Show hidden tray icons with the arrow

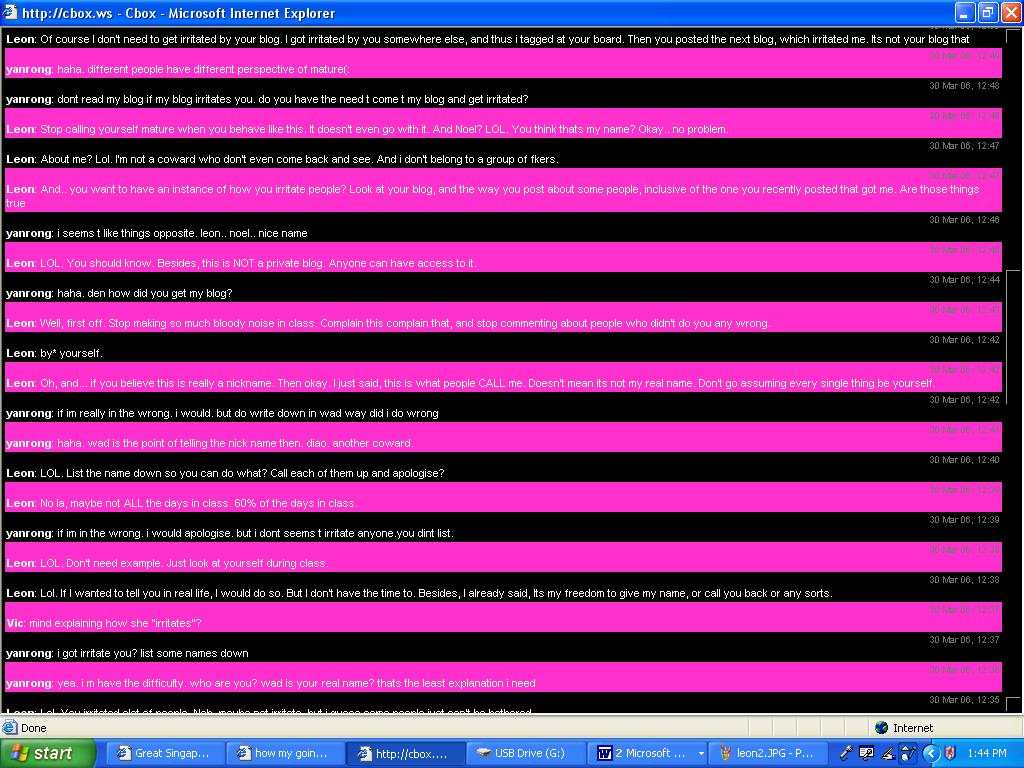point(931,753)
